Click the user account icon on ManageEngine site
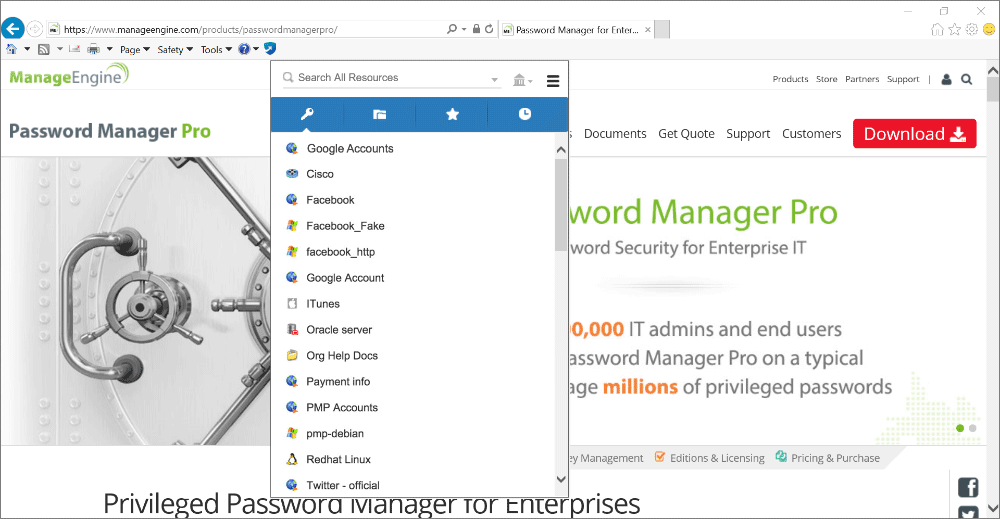Viewport: 1000px width, 519px height. click(x=947, y=79)
